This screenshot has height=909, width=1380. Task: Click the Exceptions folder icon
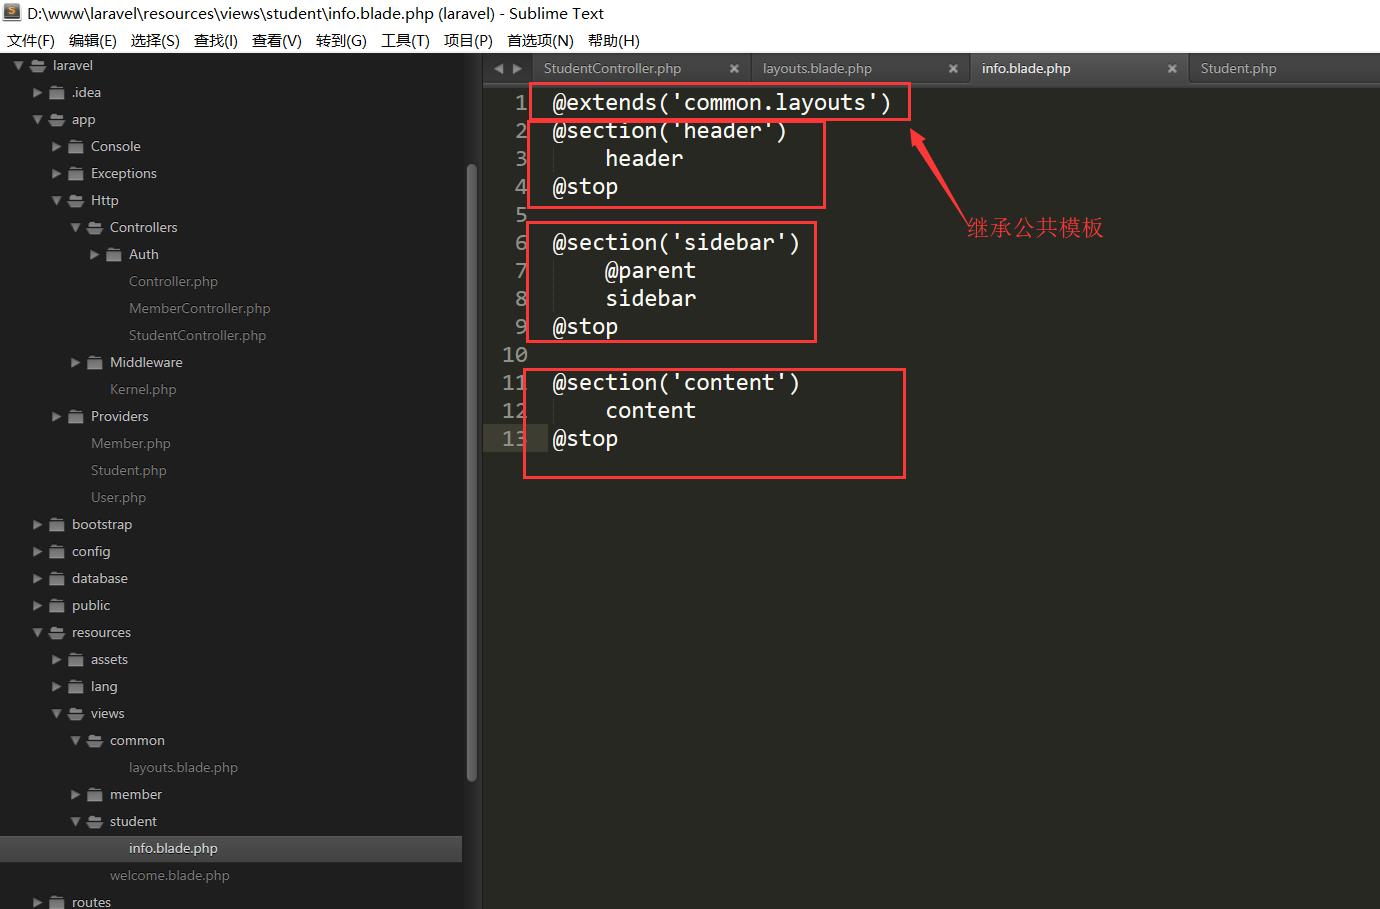76,174
